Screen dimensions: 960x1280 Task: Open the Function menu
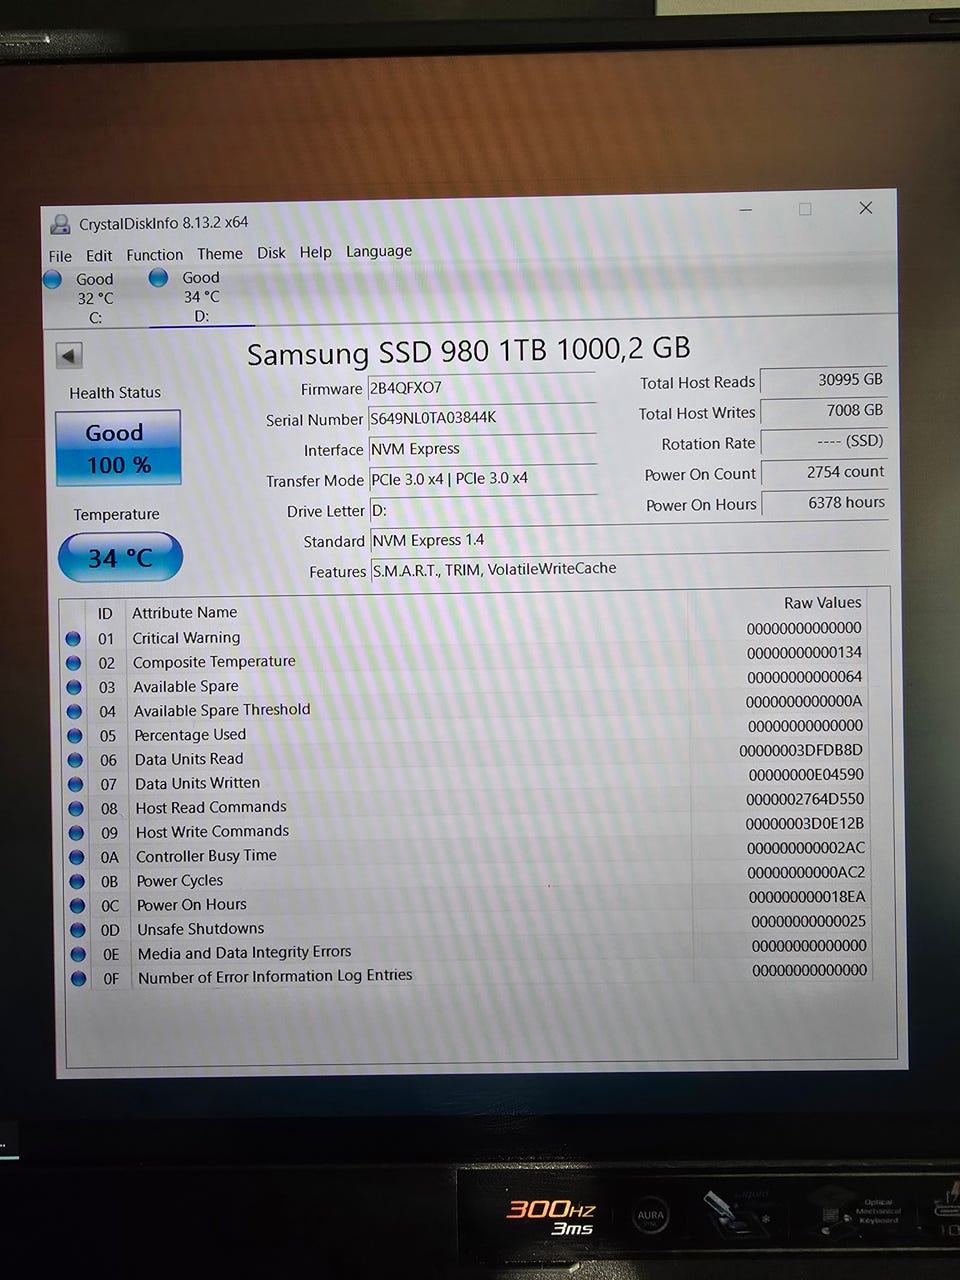(x=154, y=255)
